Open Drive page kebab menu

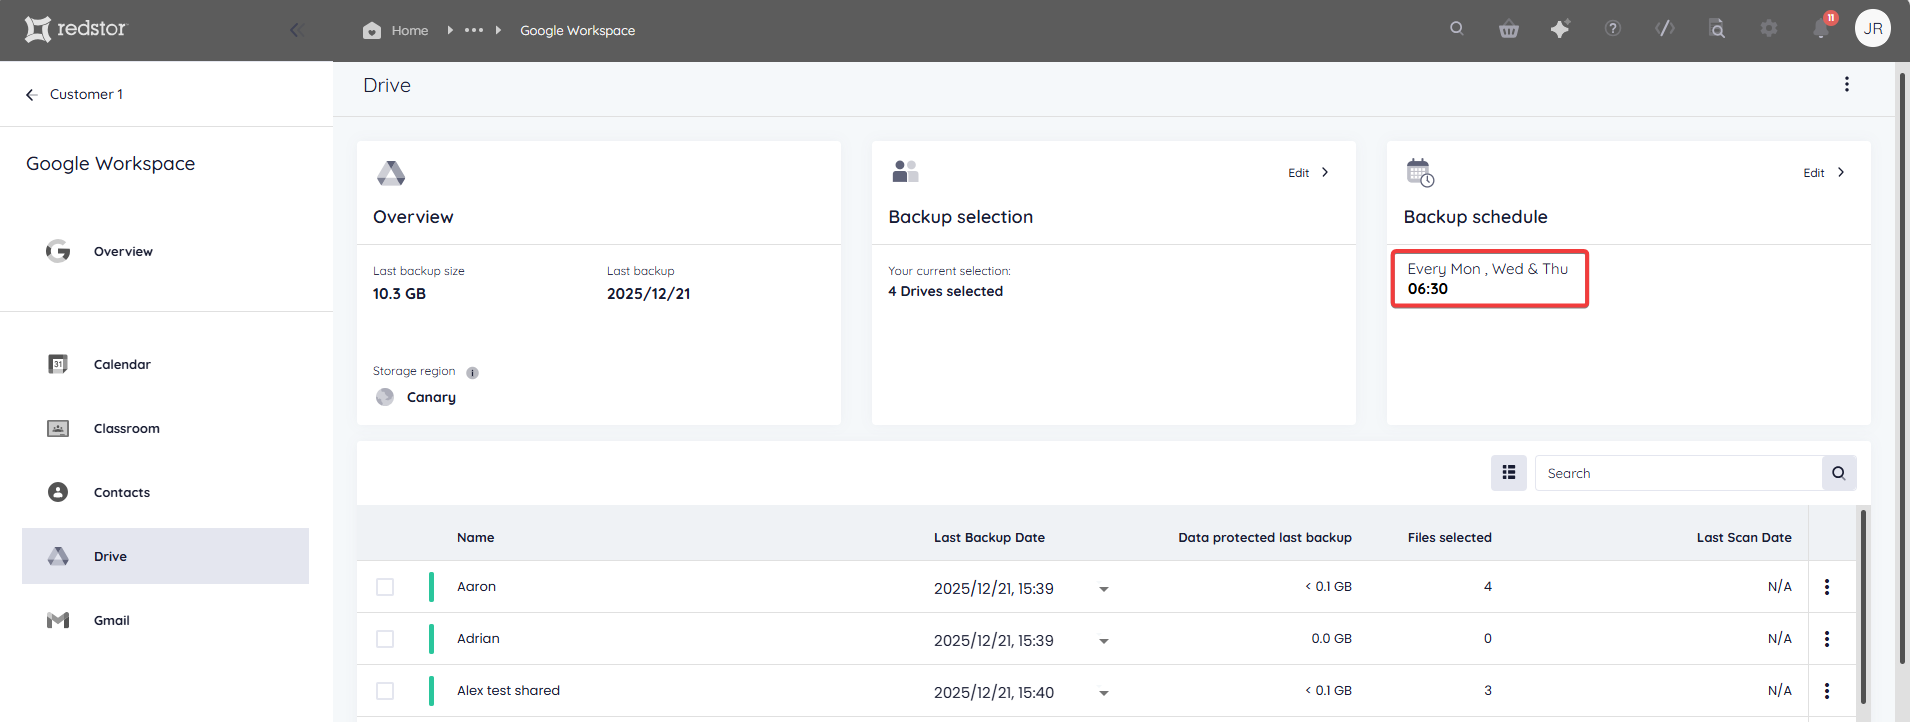point(1847,85)
